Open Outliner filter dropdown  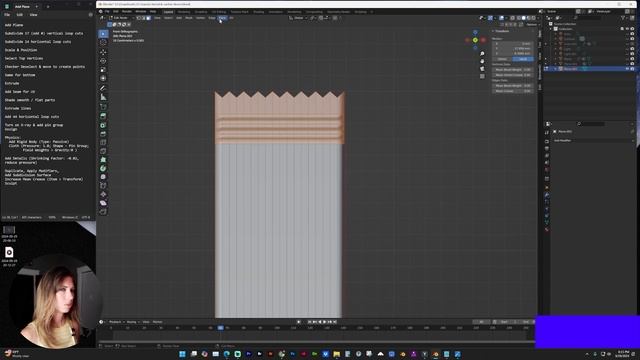click(x=624, y=18)
